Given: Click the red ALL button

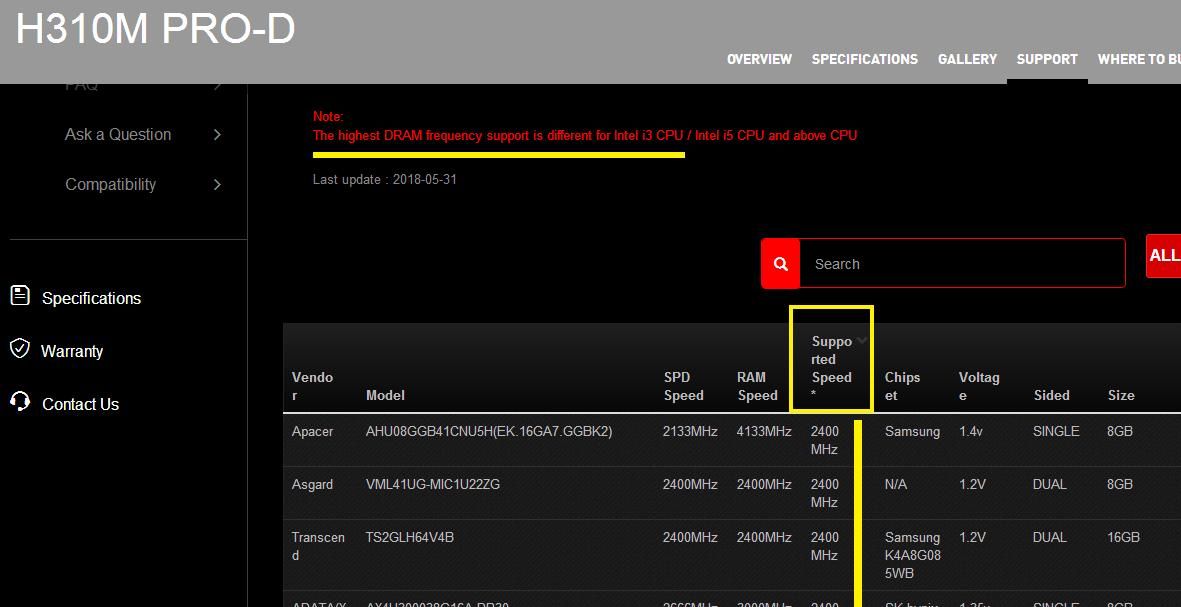Looking at the screenshot, I should tap(1164, 256).
